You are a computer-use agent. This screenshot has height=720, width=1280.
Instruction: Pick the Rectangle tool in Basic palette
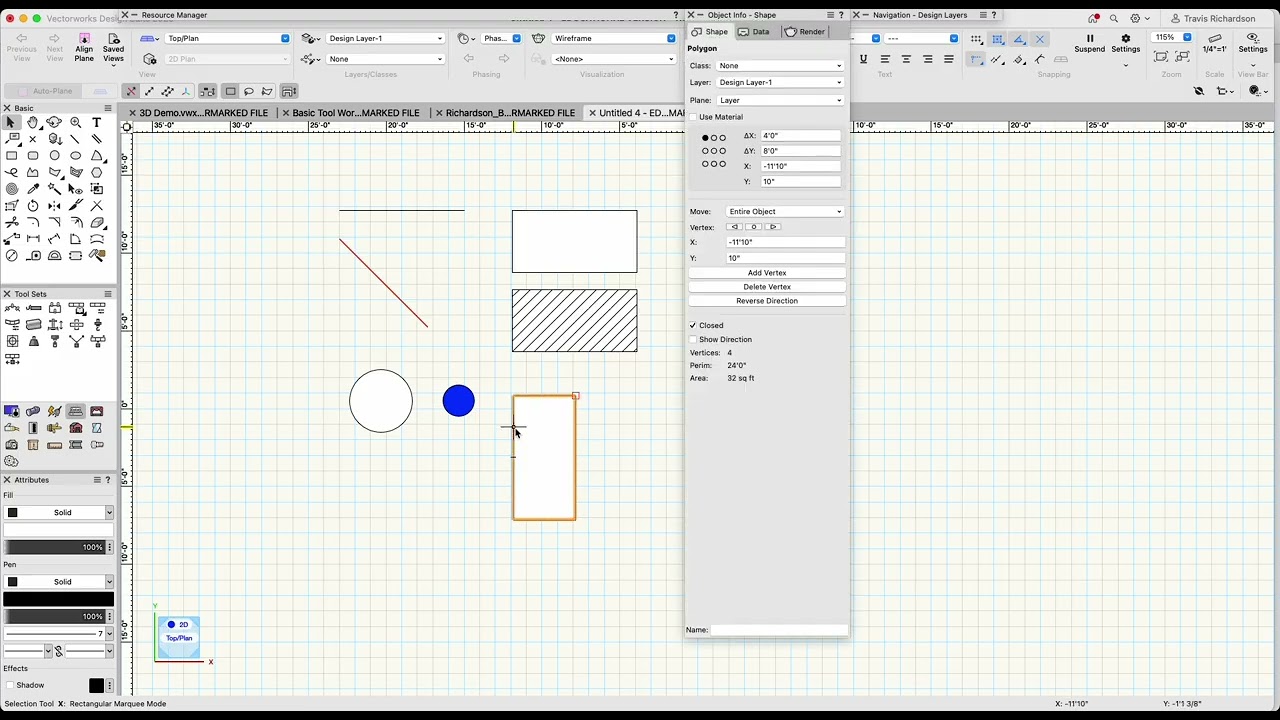[x=11, y=156]
